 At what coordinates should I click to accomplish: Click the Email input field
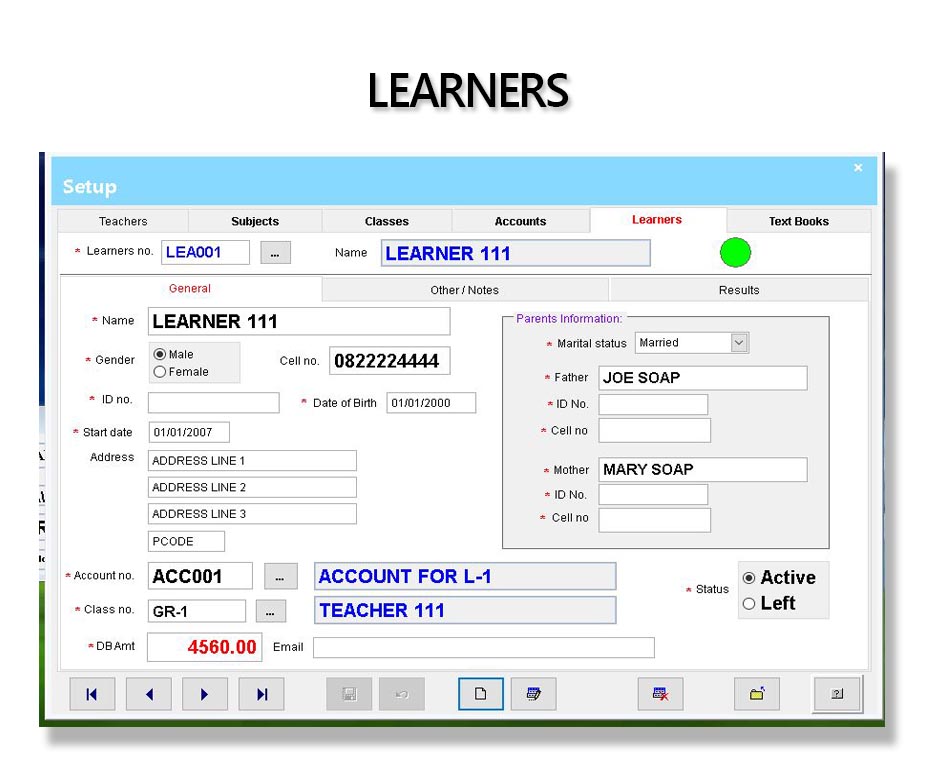click(x=483, y=648)
